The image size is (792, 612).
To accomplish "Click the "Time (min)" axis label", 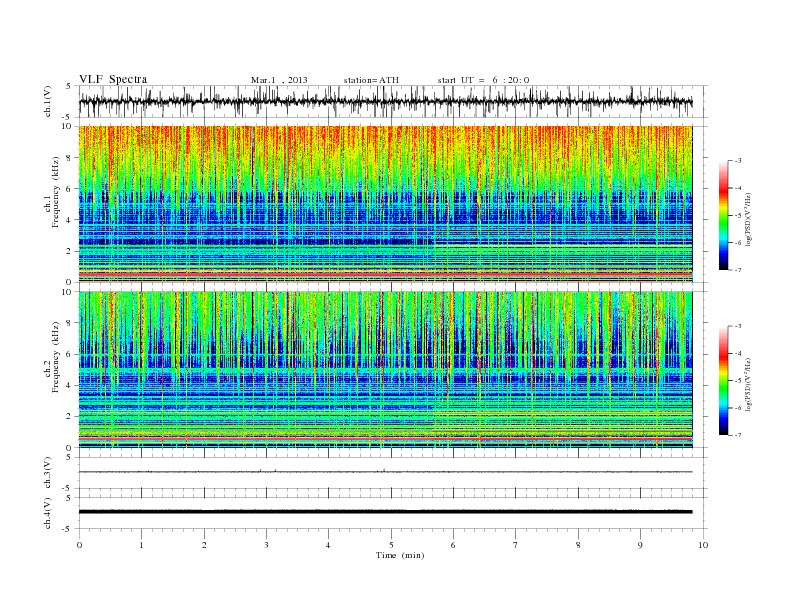I will point(400,555).
